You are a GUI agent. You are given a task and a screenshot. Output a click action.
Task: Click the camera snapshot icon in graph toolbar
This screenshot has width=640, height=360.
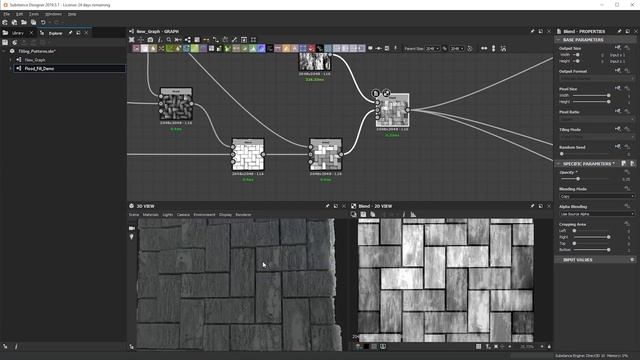click(150, 40)
